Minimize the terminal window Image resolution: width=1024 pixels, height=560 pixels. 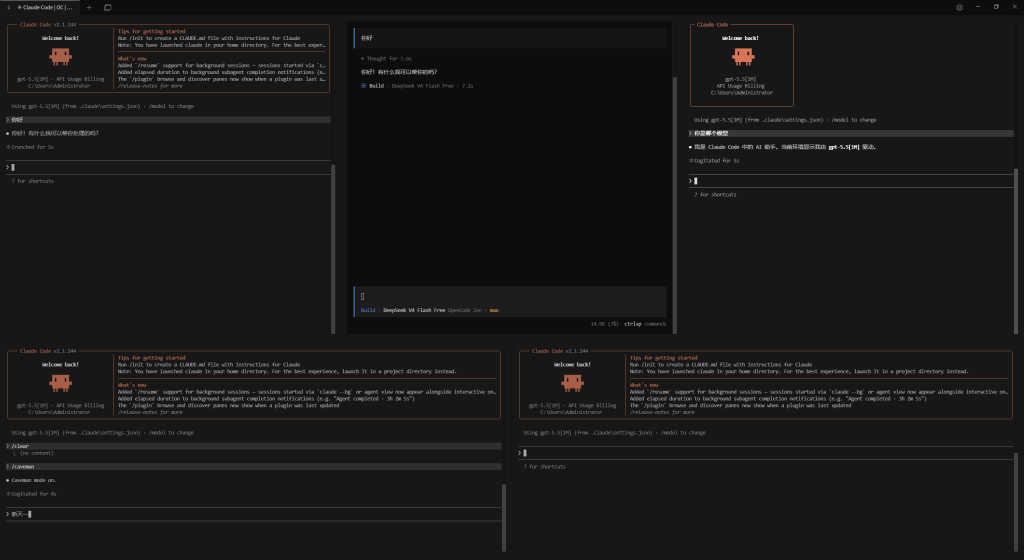click(x=978, y=7)
